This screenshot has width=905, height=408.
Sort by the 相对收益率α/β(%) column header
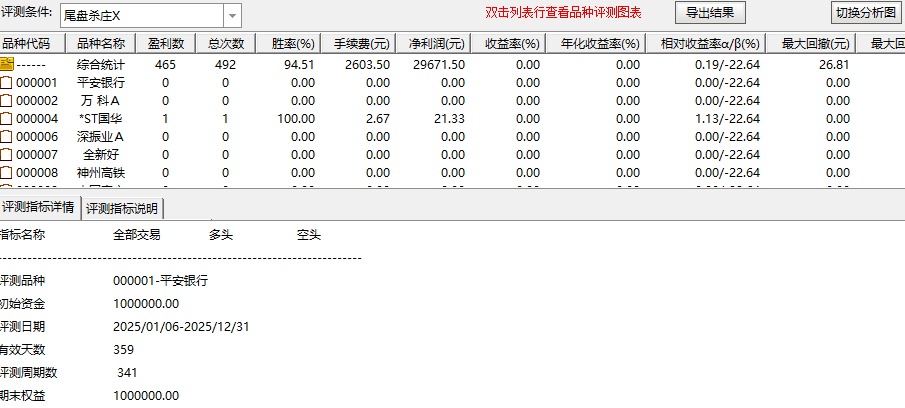coord(705,43)
